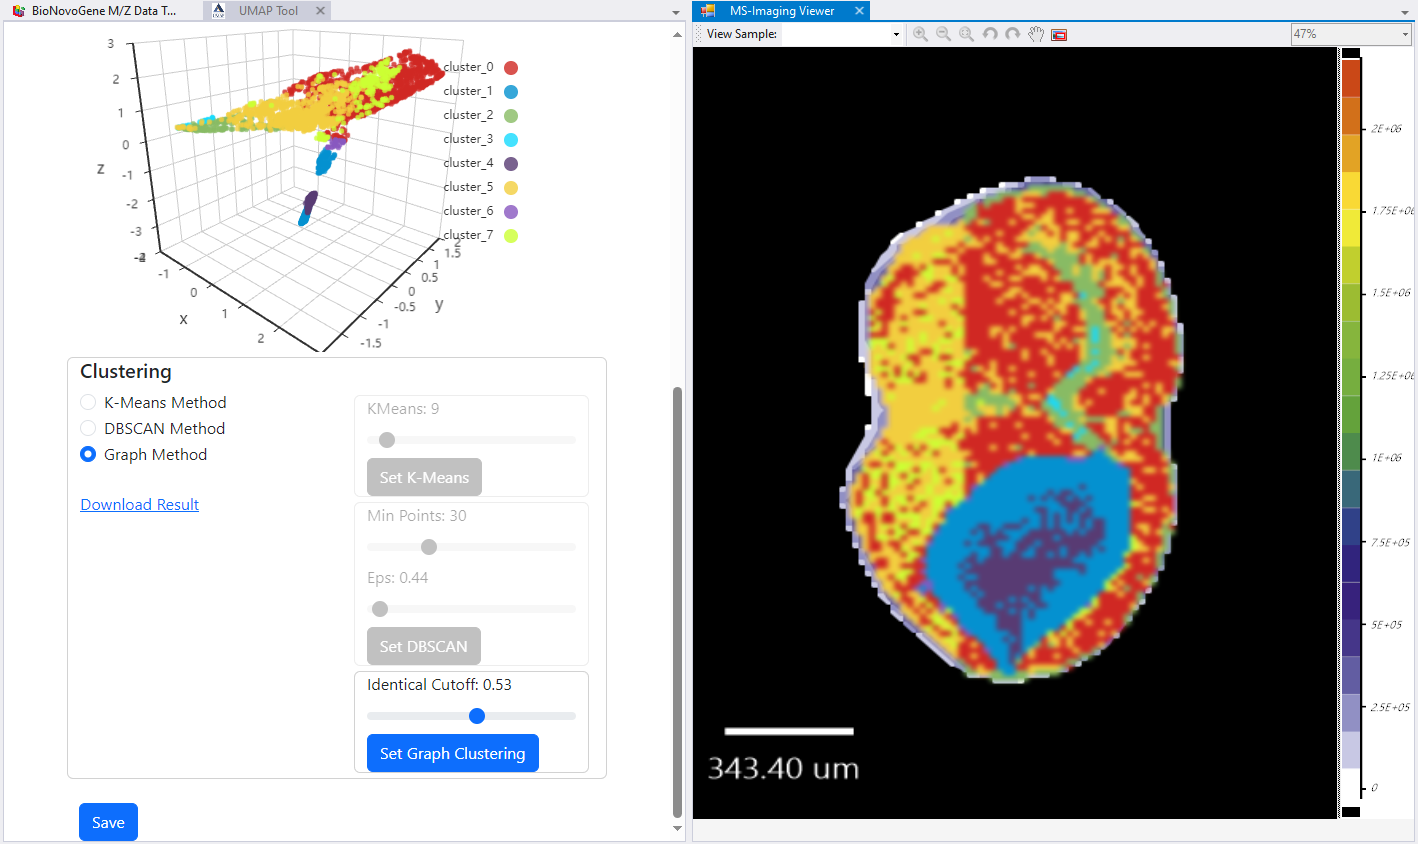Screen dimensions: 1418x844
Task: Click the blue Save button
Action: pyautogui.click(x=108, y=822)
